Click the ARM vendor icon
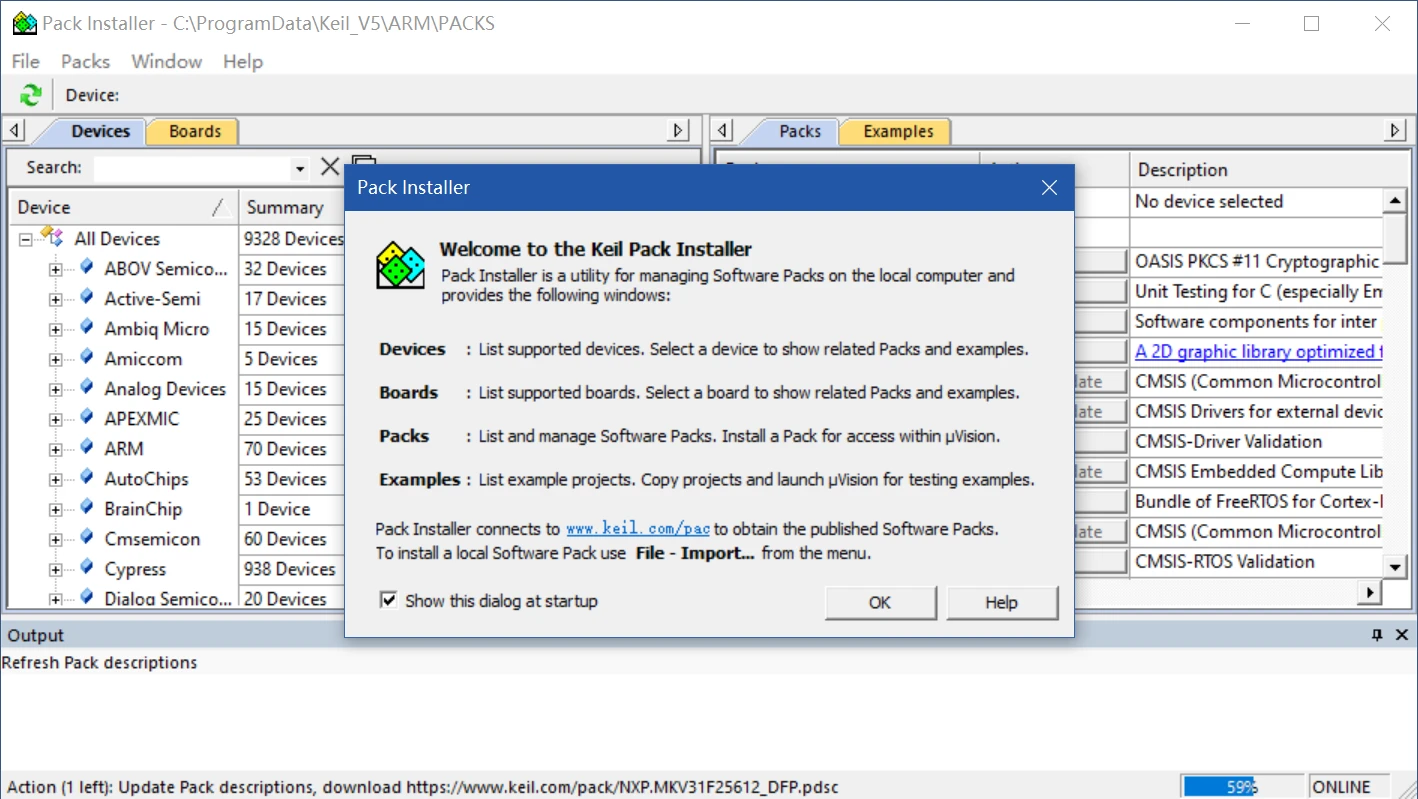The image size is (1418, 799). 87,448
